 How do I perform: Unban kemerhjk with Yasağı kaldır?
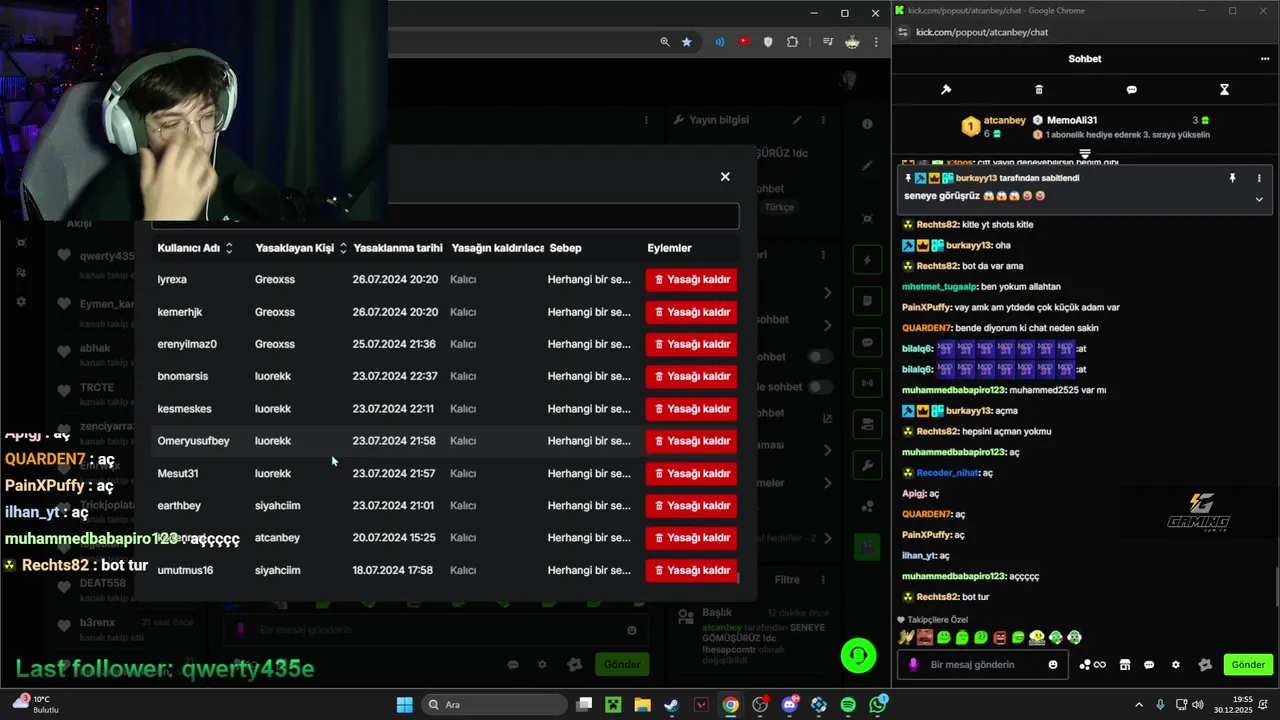691,312
